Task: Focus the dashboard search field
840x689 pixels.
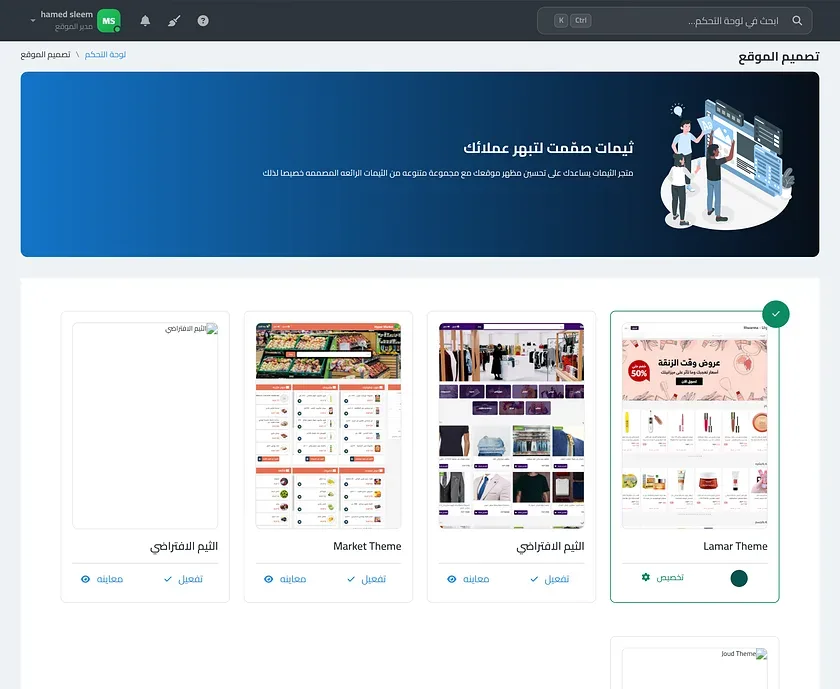Action: point(674,20)
